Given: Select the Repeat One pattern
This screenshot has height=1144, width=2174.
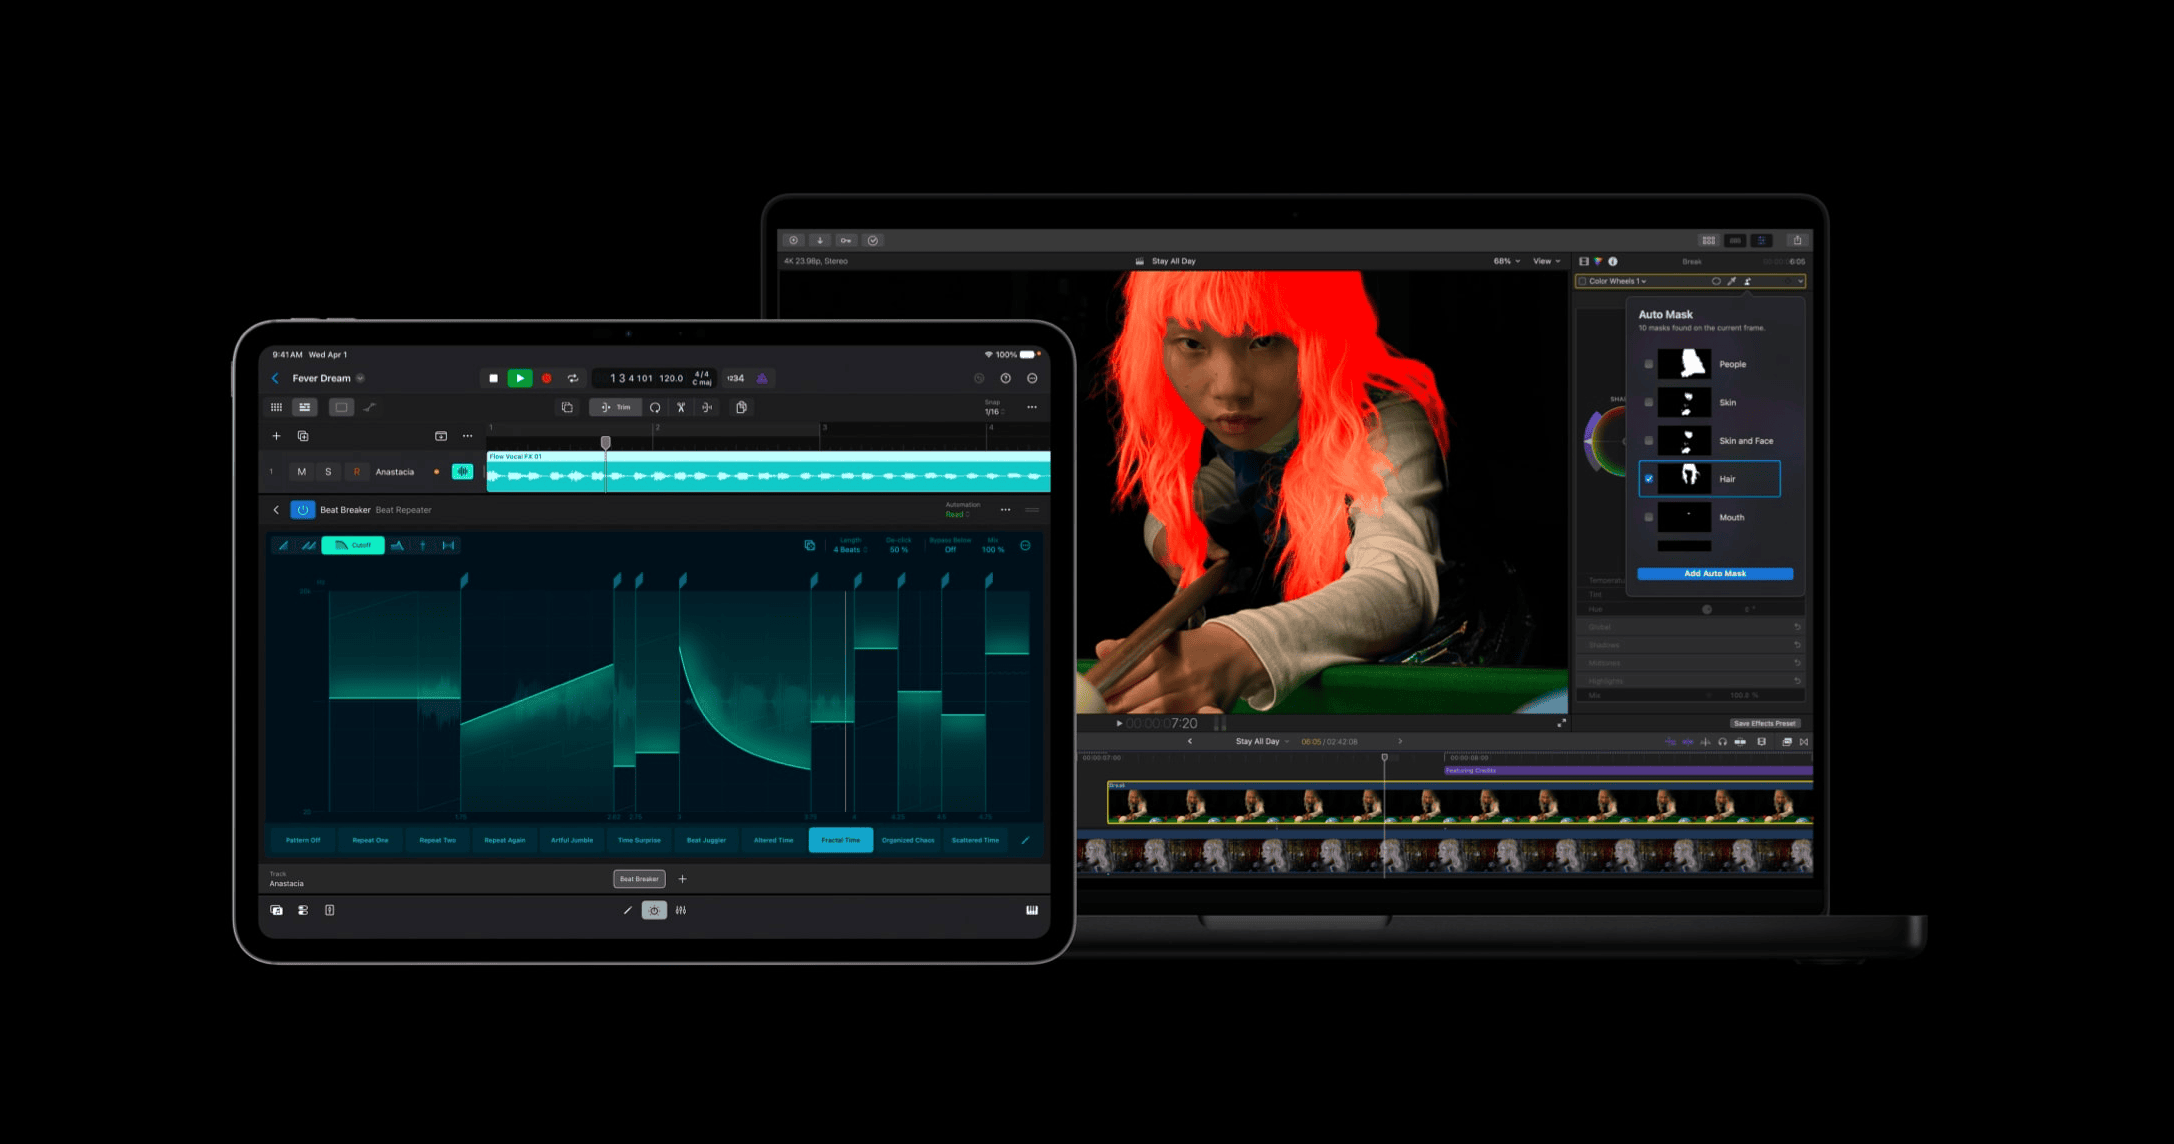Looking at the screenshot, I should pos(370,840).
